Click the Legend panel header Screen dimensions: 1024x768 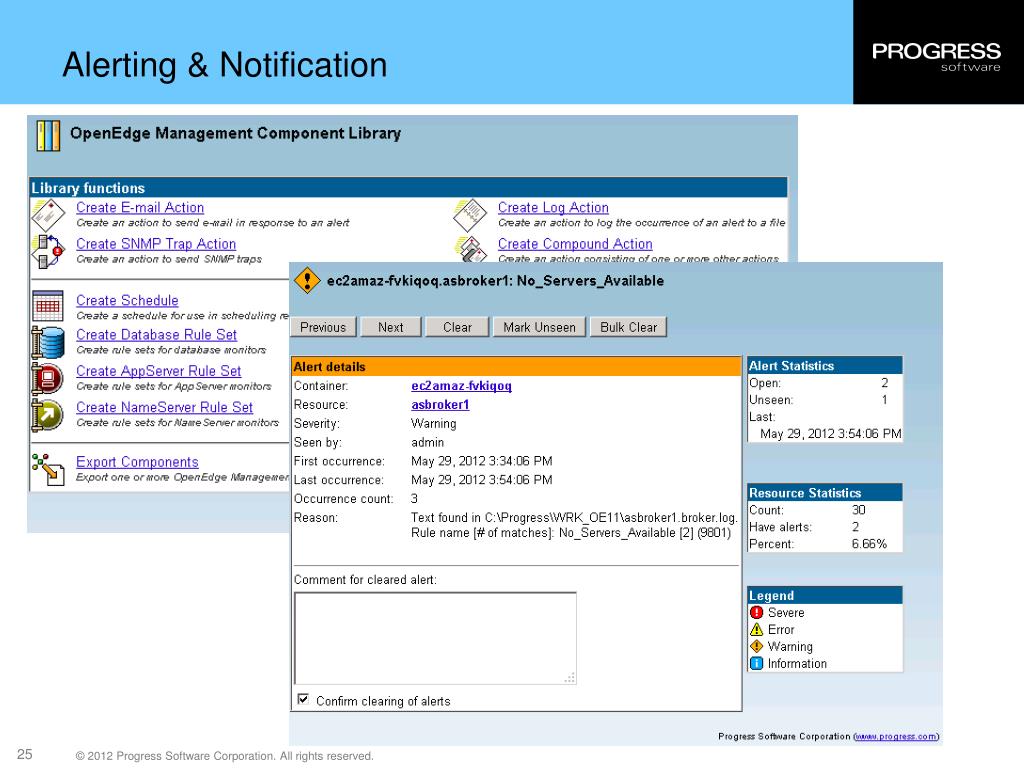click(825, 596)
